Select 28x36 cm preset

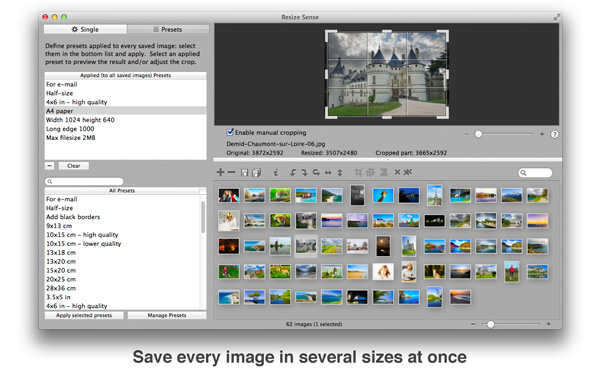pos(122,288)
